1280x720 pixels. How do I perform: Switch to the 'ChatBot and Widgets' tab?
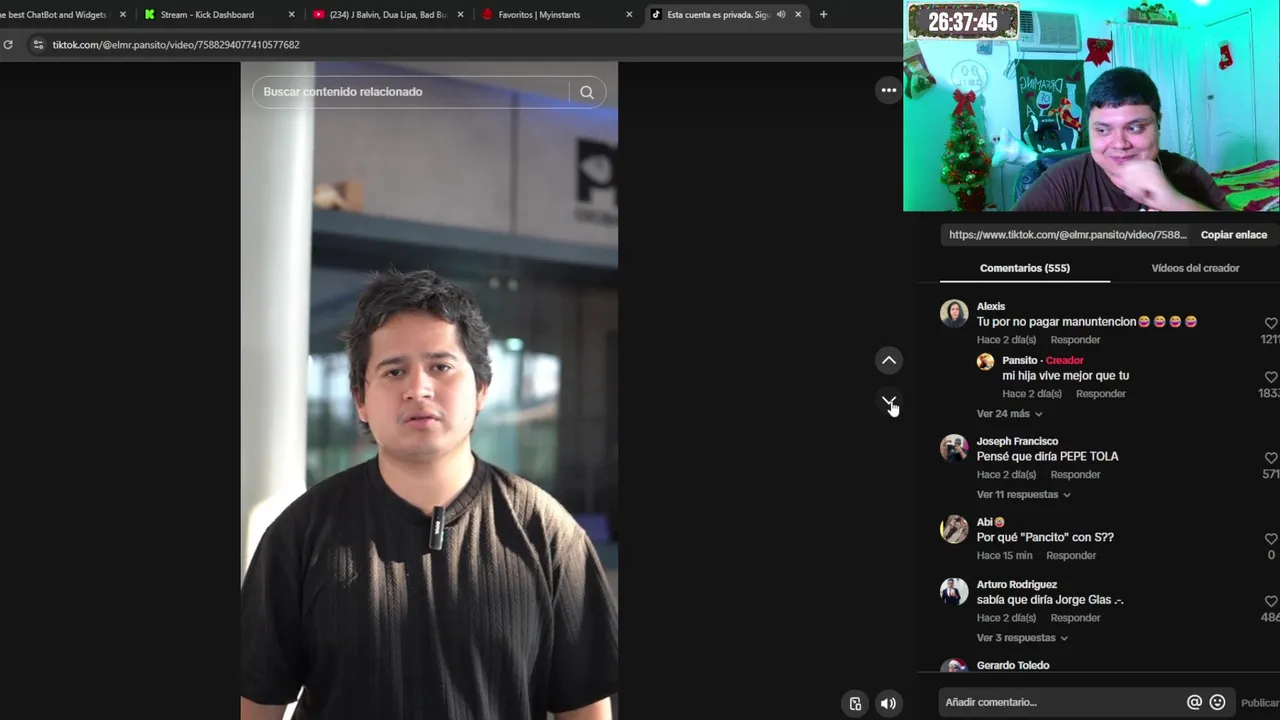(53, 15)
